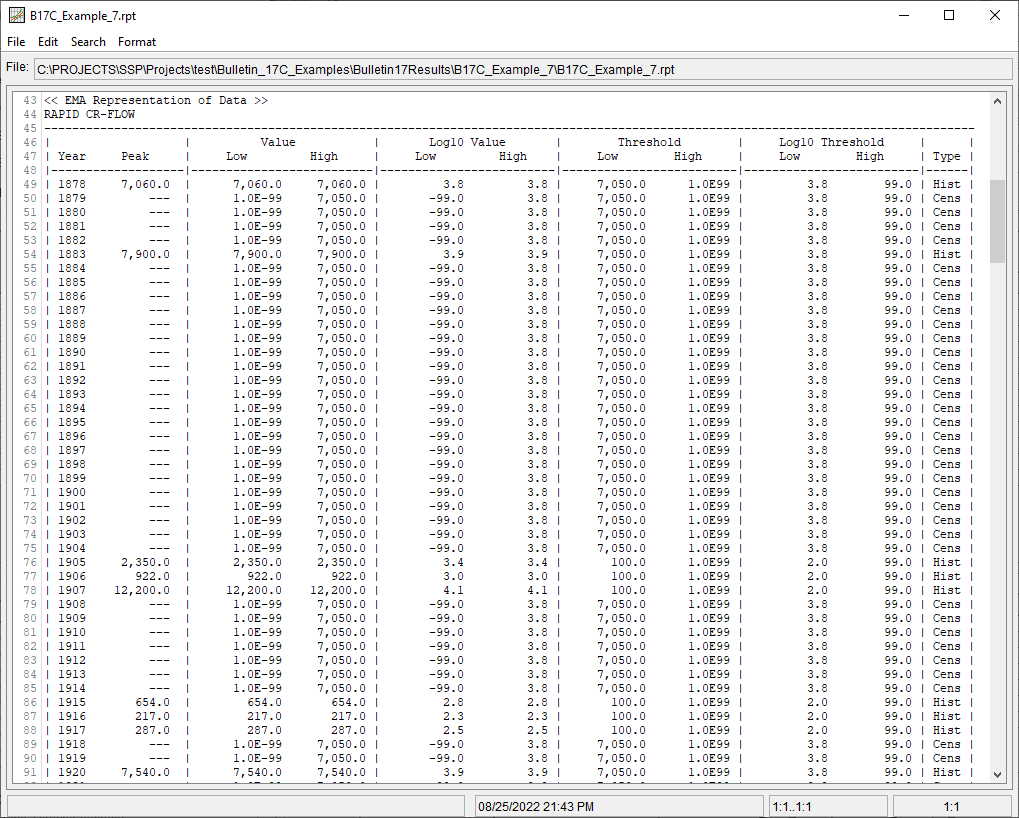The width and height of the screenshot is (1019, 818).
Task: Click the file path input field
Action: coord(520,69)
